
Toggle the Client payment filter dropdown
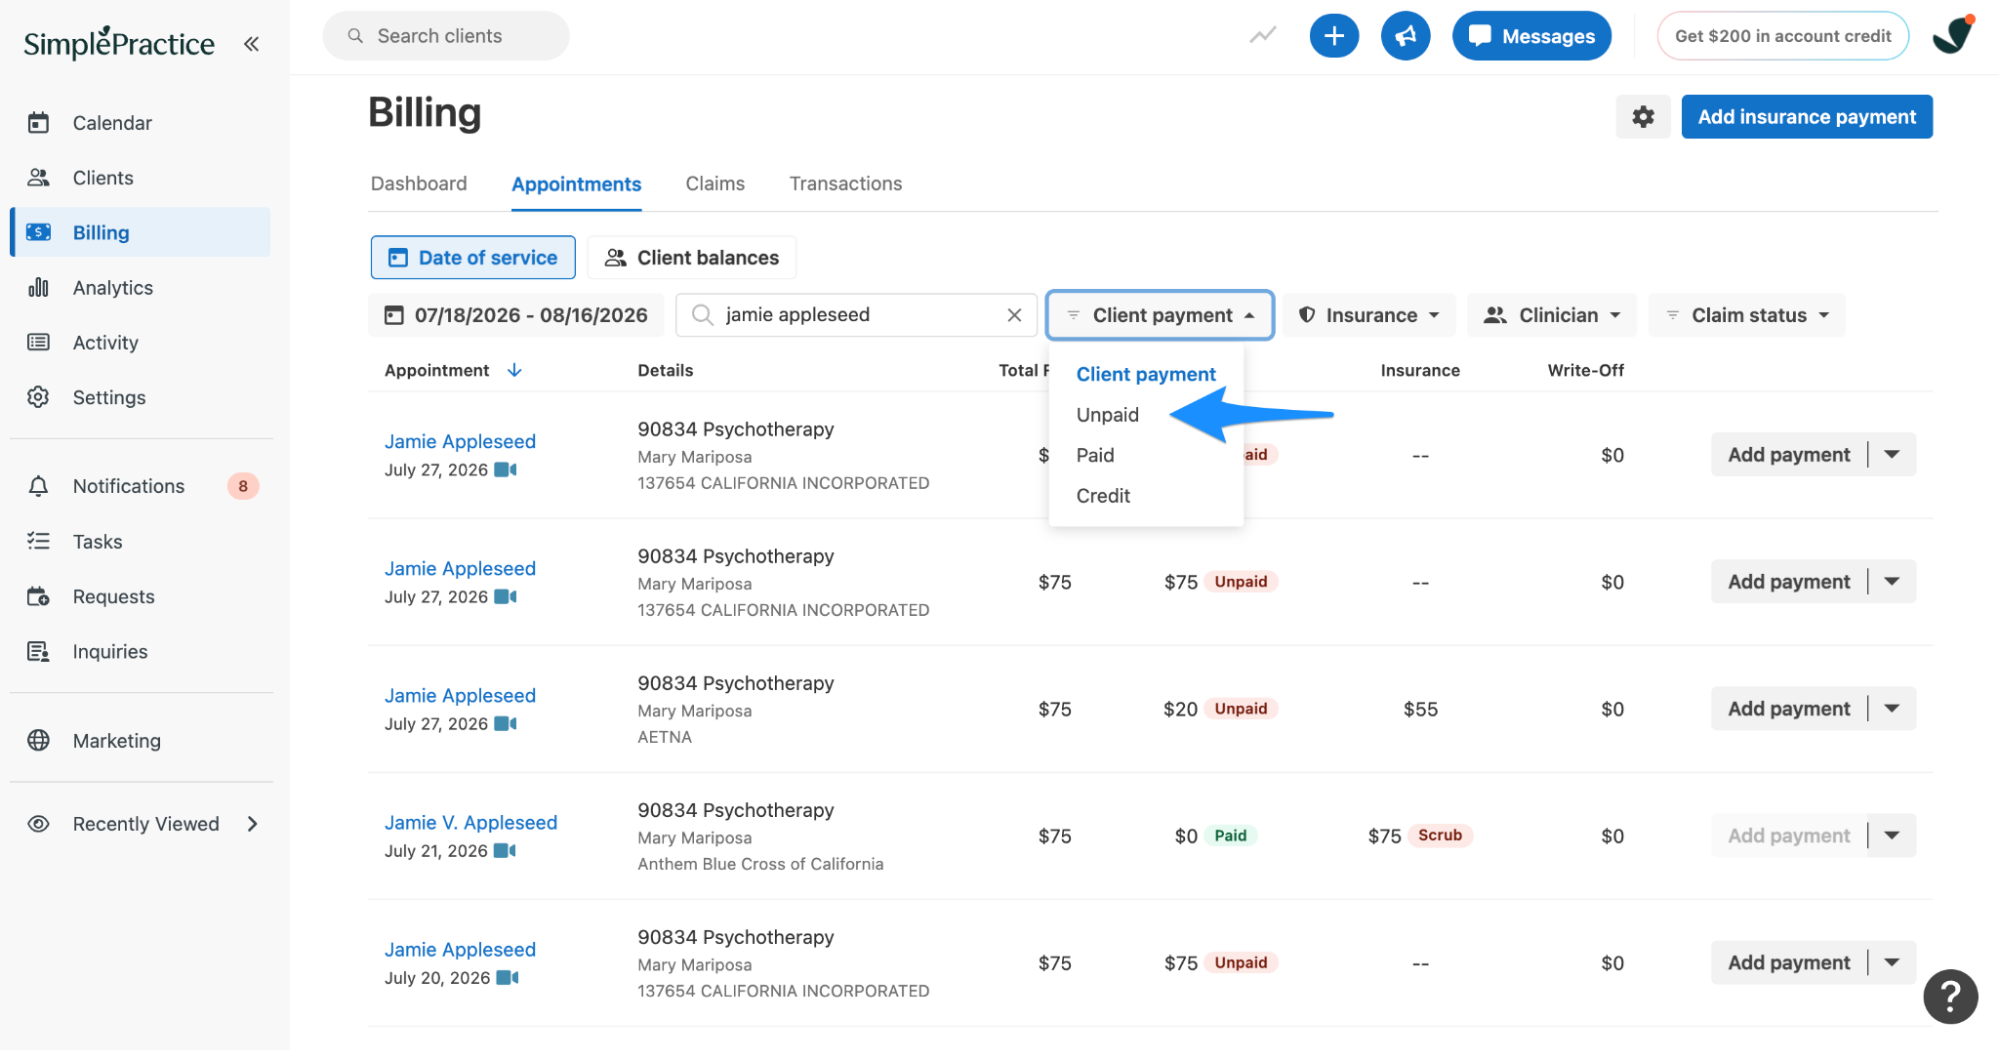click(x=1160, y=315)
